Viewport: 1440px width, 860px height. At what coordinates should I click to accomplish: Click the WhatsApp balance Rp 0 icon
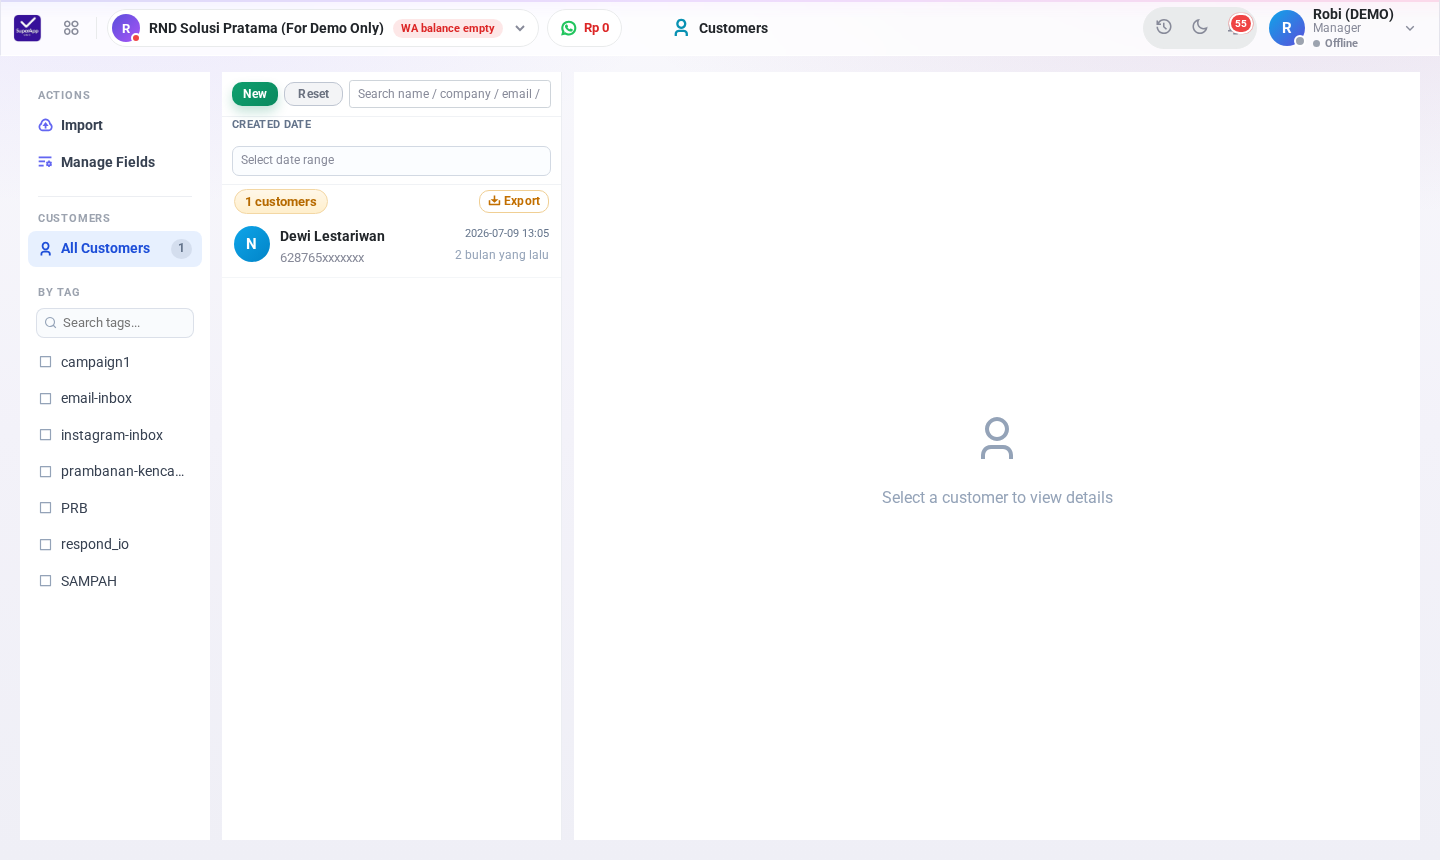click(569, 28)
